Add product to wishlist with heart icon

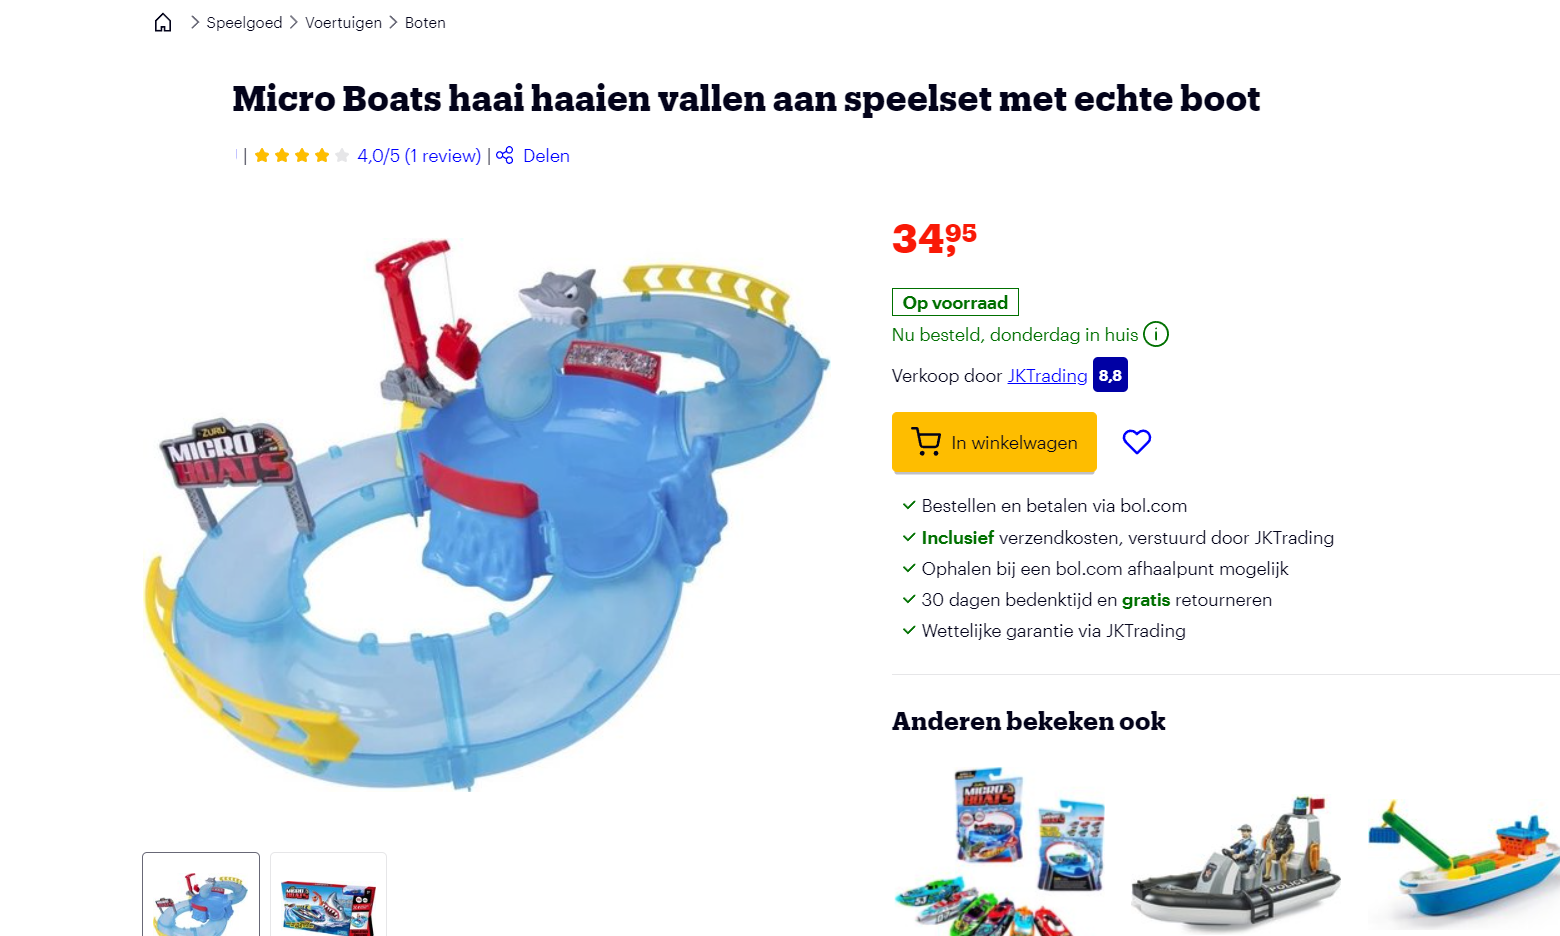pos(1137,441)
